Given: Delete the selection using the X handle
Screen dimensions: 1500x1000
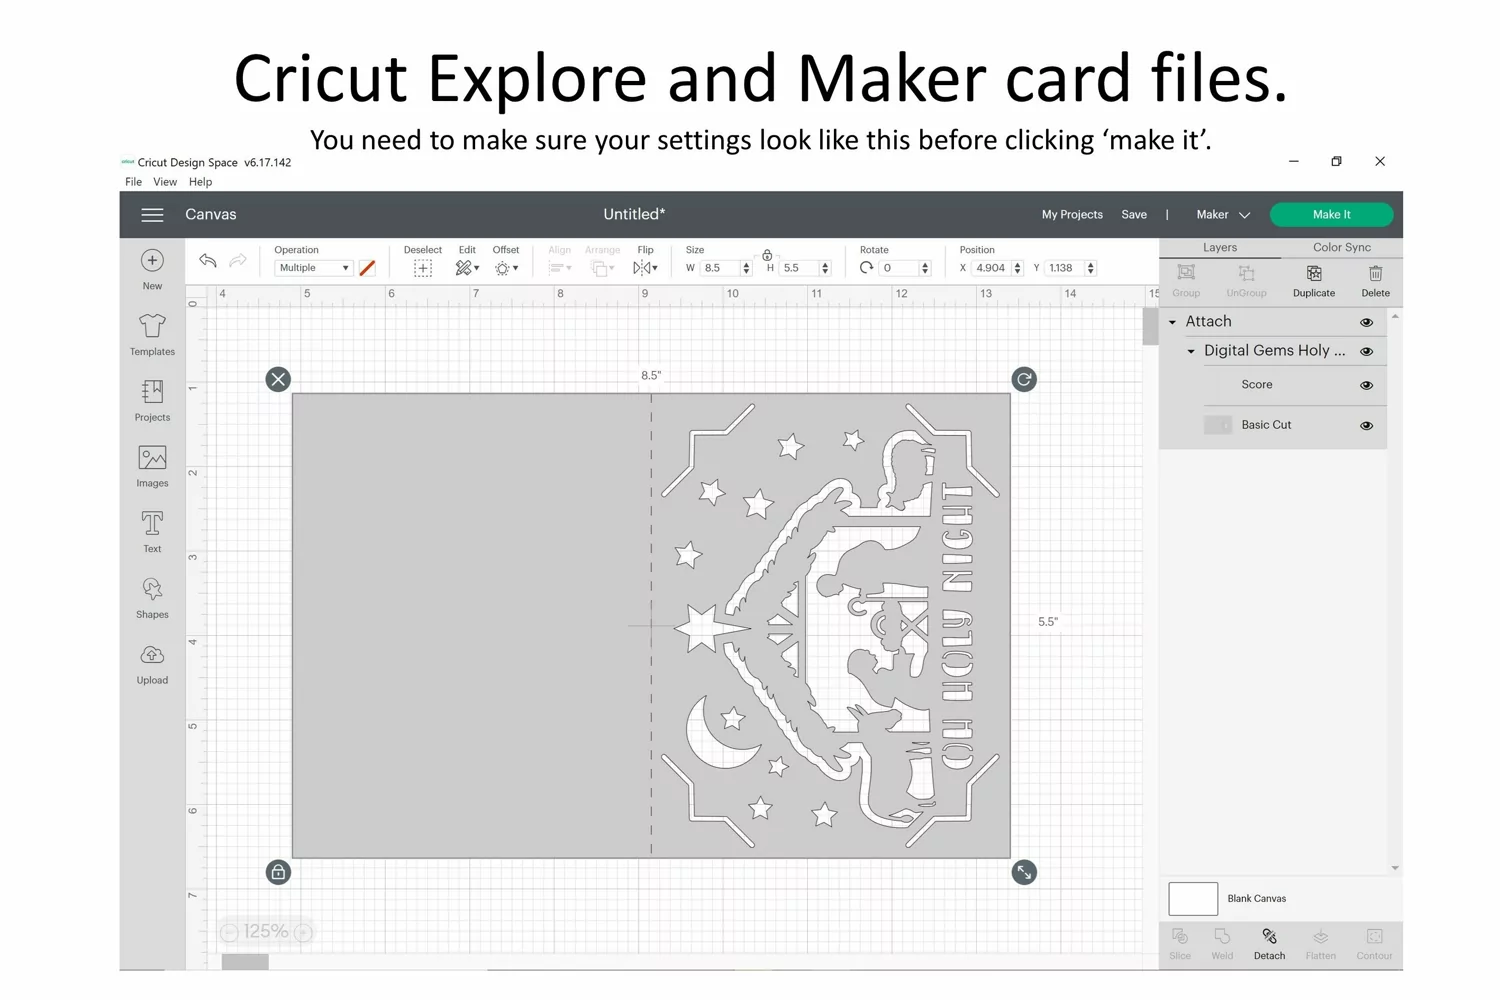Looking at the screenshot, I should (278, 379).
